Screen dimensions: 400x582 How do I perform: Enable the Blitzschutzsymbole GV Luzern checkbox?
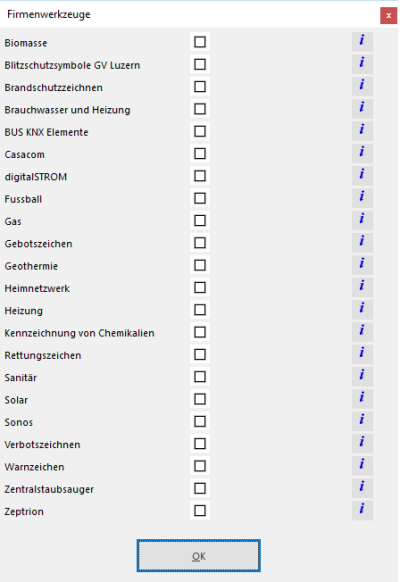click(200, 64)
